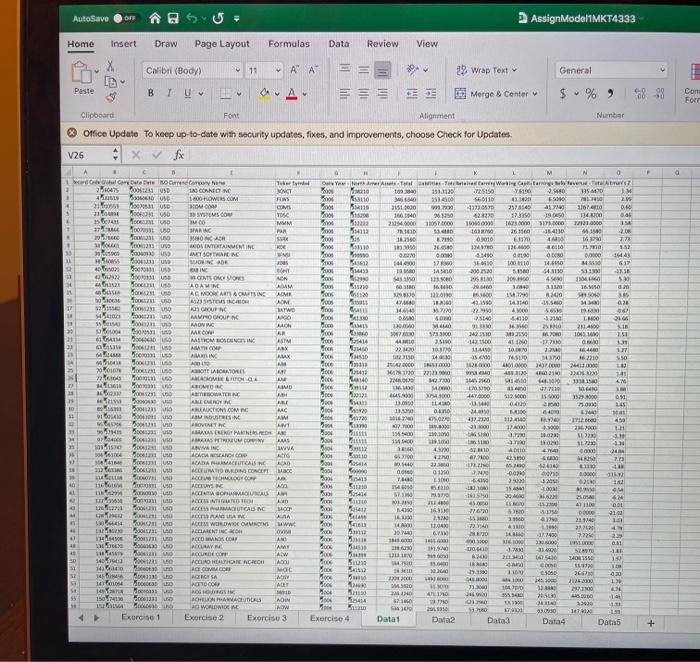Viewport: 700px width, 662px height.
Task: Switch to the Data4 sheet tab
Action: tap(554, 621)
